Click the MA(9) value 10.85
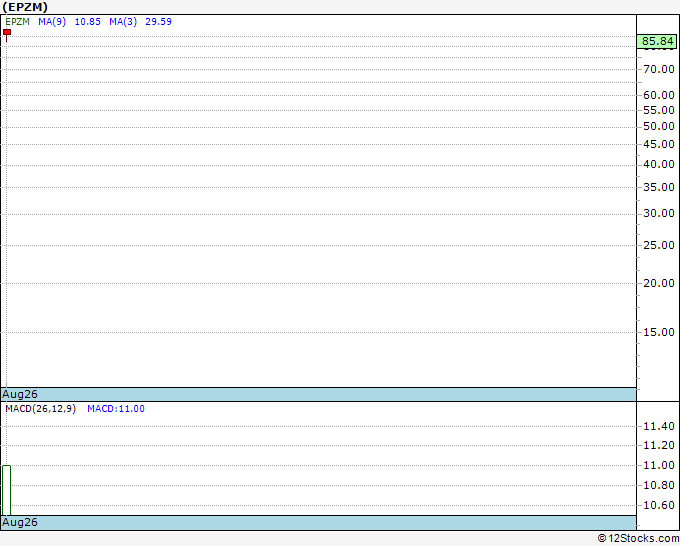This screenshot has height=546, width=680. tap(88, 22)
